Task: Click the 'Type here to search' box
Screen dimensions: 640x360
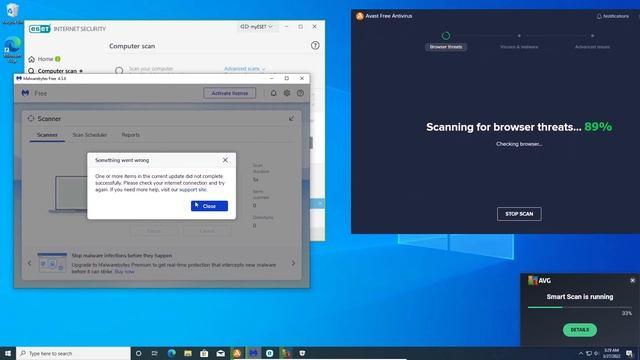Action: pyautogui.click(x=73, y=353)
